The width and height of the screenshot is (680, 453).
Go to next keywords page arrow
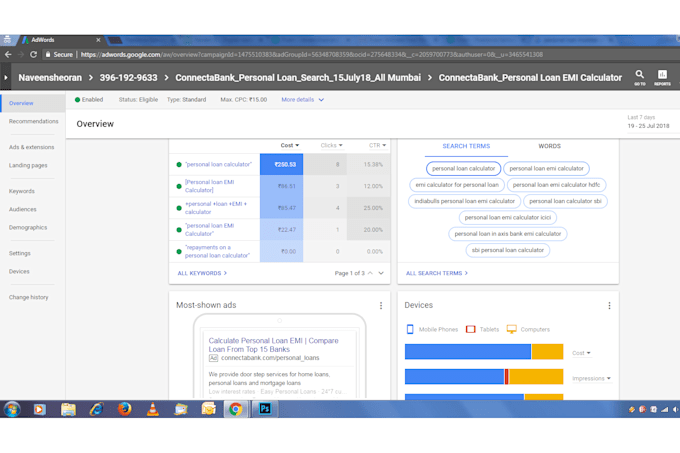click(x=381, y=273)
